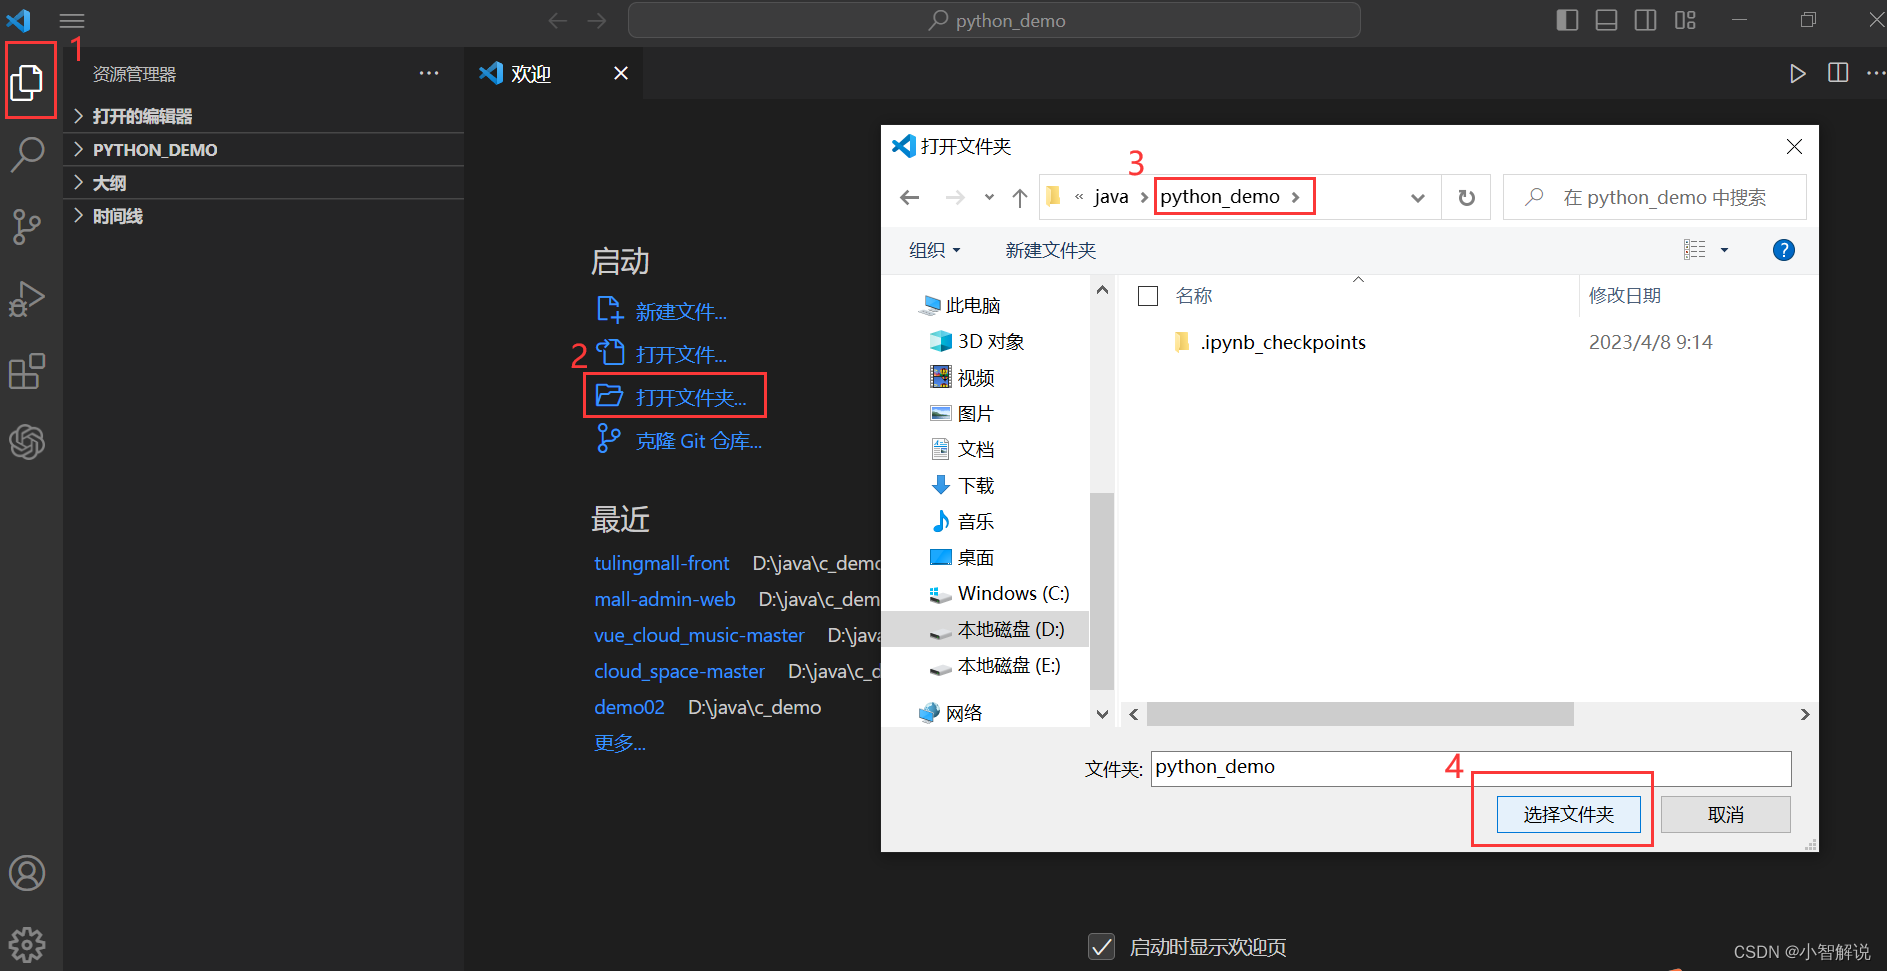This screenshot has width=1887, height=971.
Task: Click the python_demo breadcrumb segment
Action: [x=1220, y=197]
